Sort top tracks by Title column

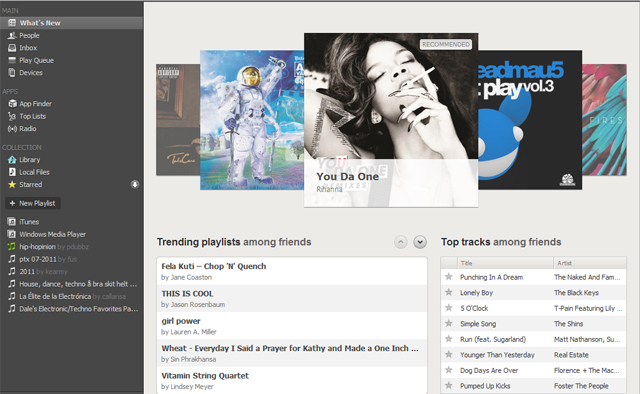coord(505,263)
